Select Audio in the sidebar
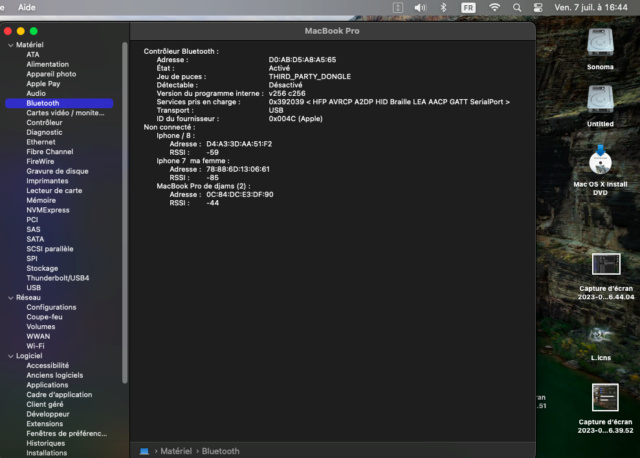Viewport: 640px width, 458px height. coord(36,93)
